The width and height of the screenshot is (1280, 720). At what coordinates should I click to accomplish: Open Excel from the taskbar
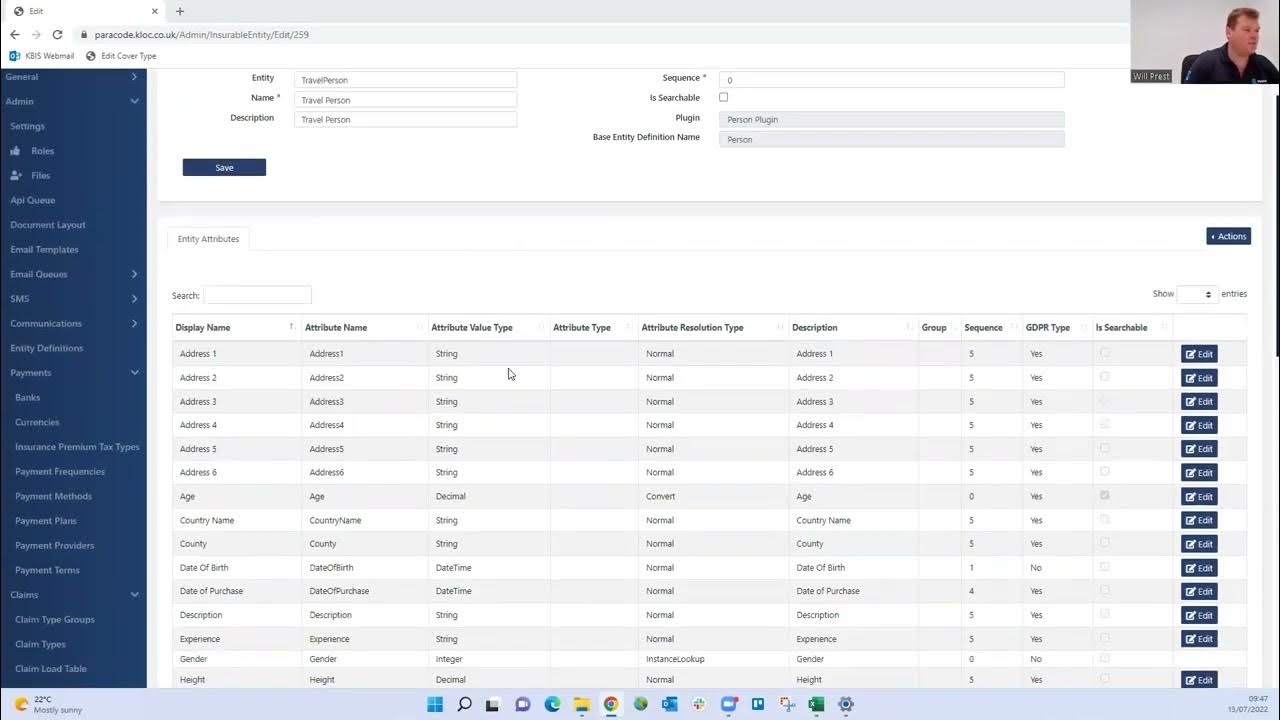coord(816,704)
